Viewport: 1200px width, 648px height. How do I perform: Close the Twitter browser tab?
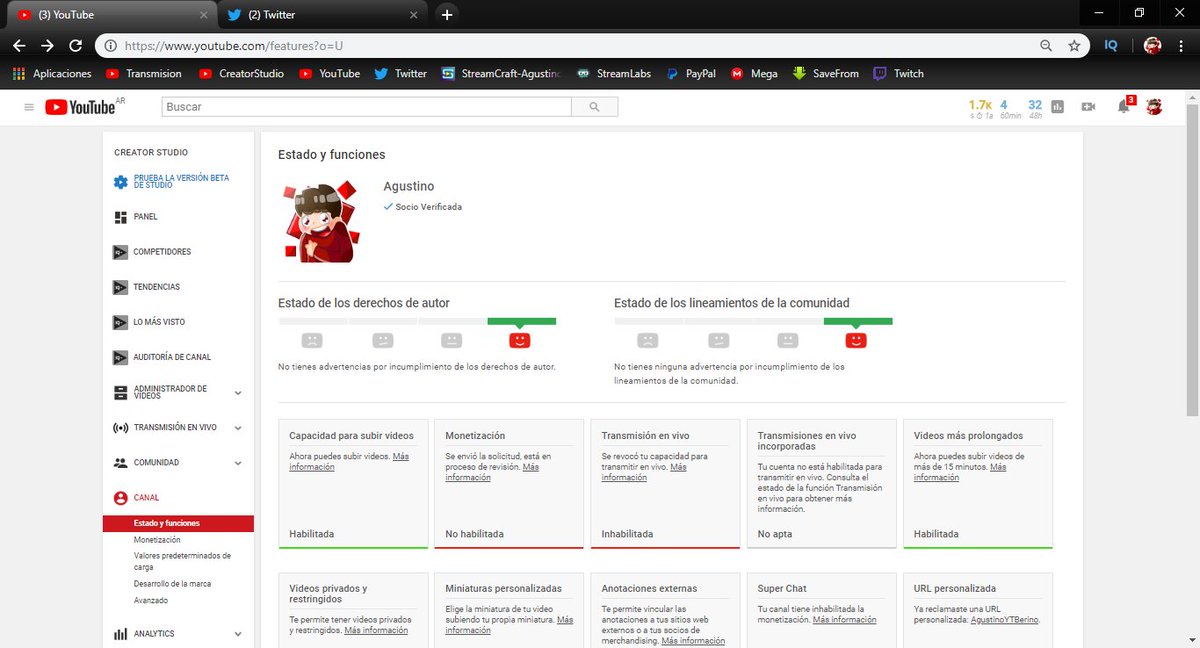tap(413, 15)
